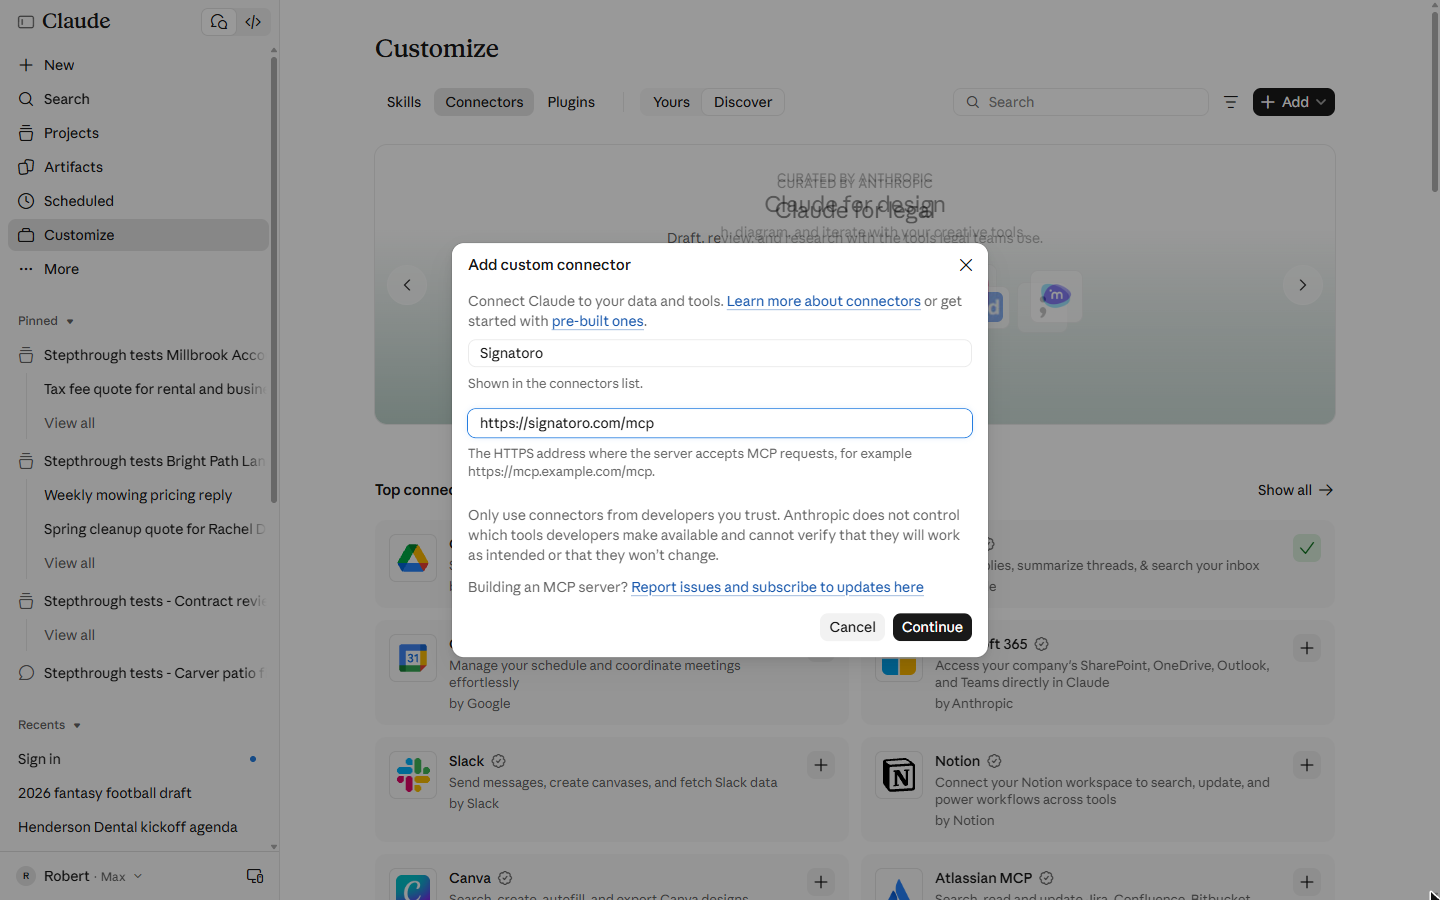Switch to the chat mode icon
The width and height of the screenshot is (1440, 900).
coord(219,22)
